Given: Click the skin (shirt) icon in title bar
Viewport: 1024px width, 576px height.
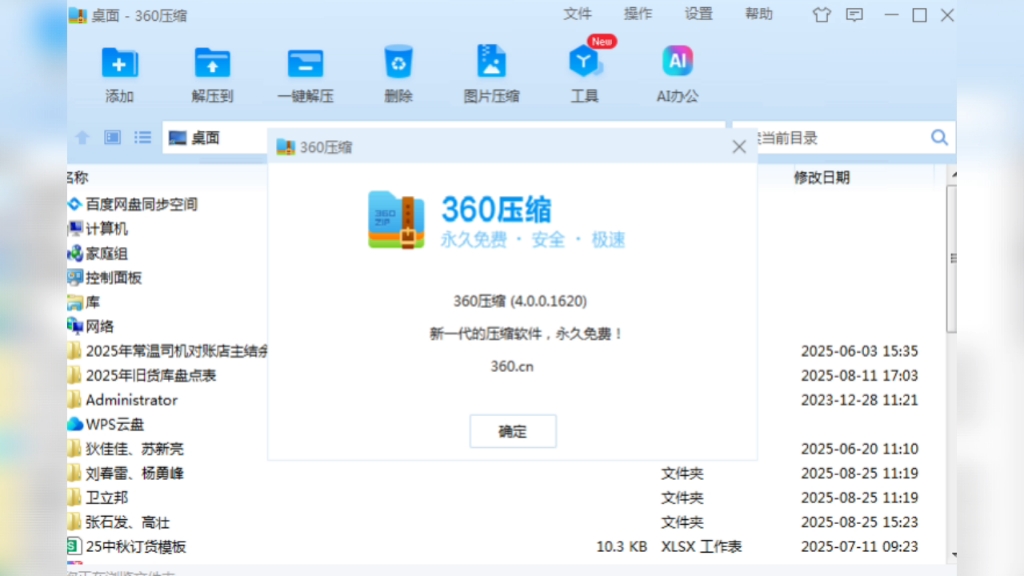Looking at the screenshot, I should tap(822, 14).
